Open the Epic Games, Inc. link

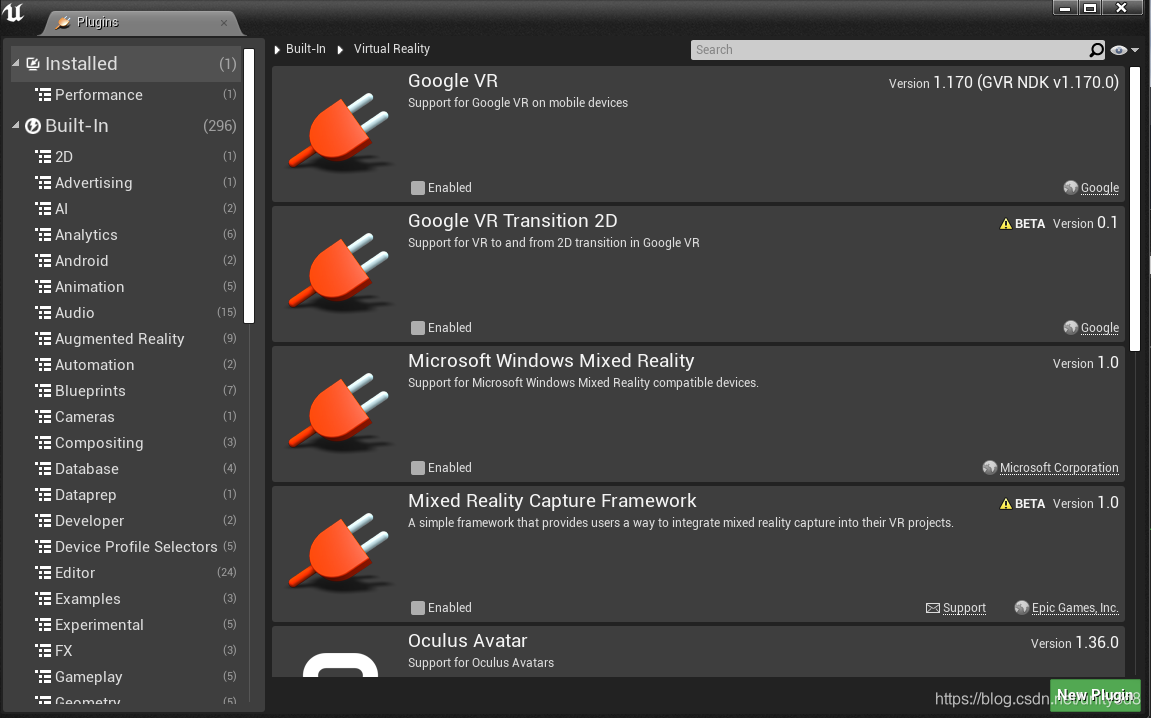tap(1075, 608)
